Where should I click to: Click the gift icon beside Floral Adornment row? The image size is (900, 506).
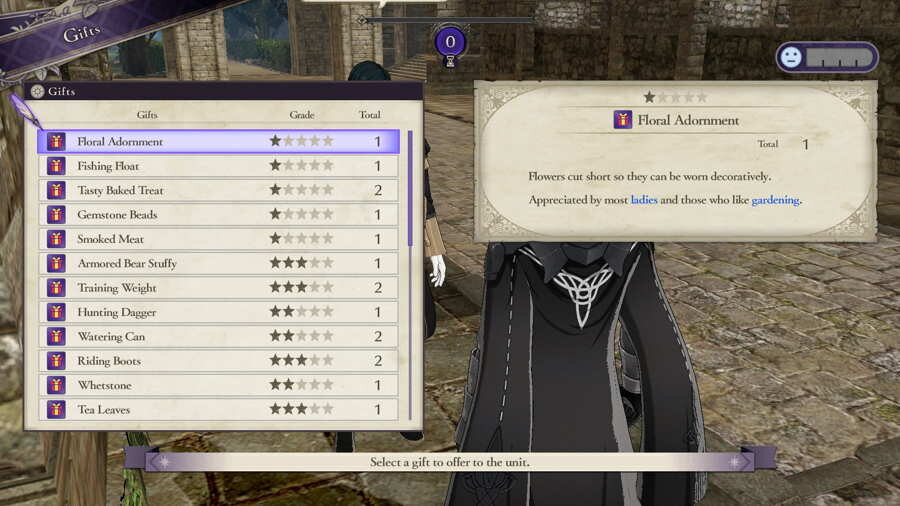(56, 141)
